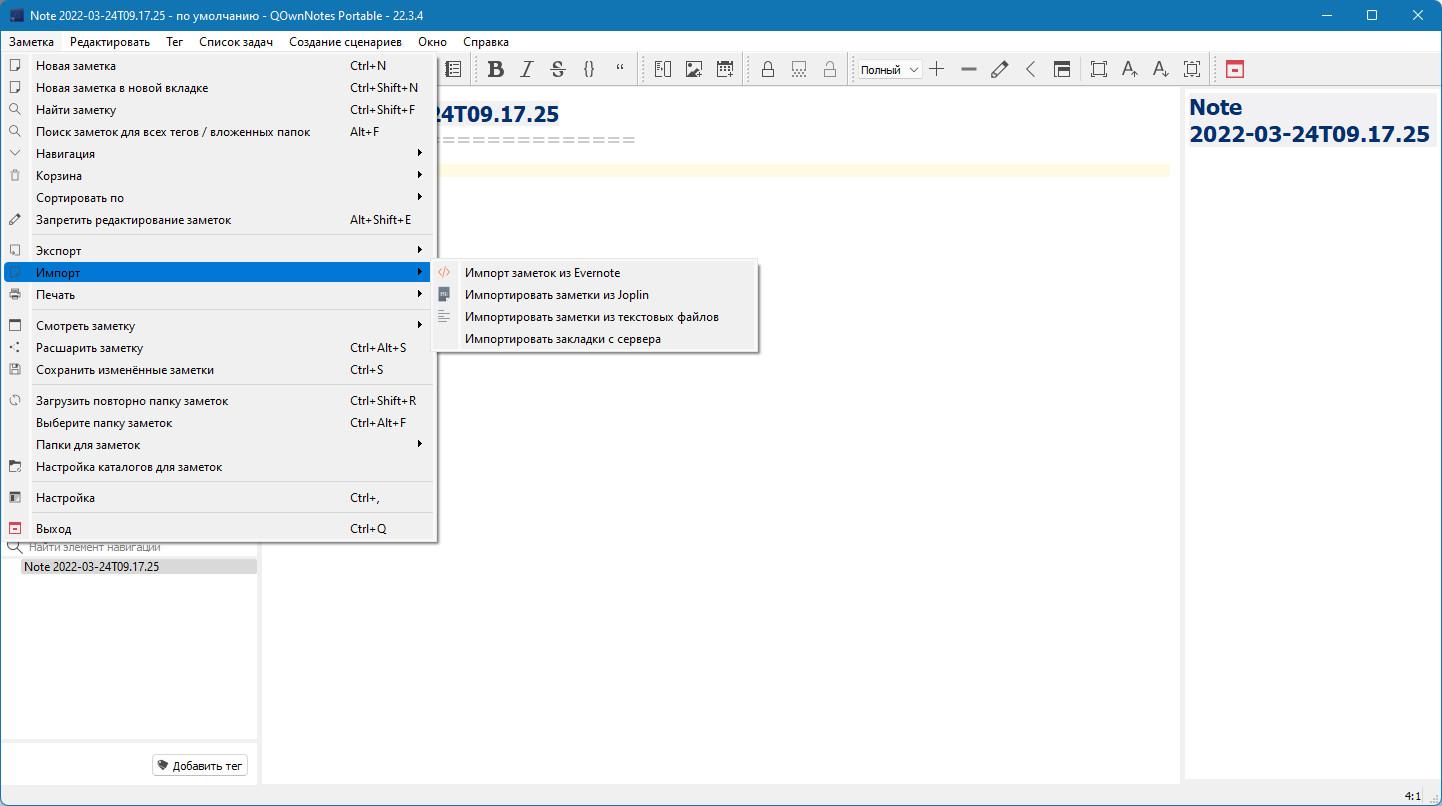Toggle the pencil edit mode icon
Viewport: 1442px width, 806px height.
point(999,69)
